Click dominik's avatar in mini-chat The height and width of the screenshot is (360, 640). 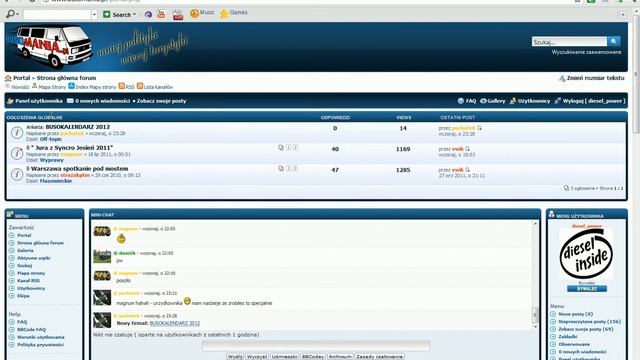tap(102, 256)
